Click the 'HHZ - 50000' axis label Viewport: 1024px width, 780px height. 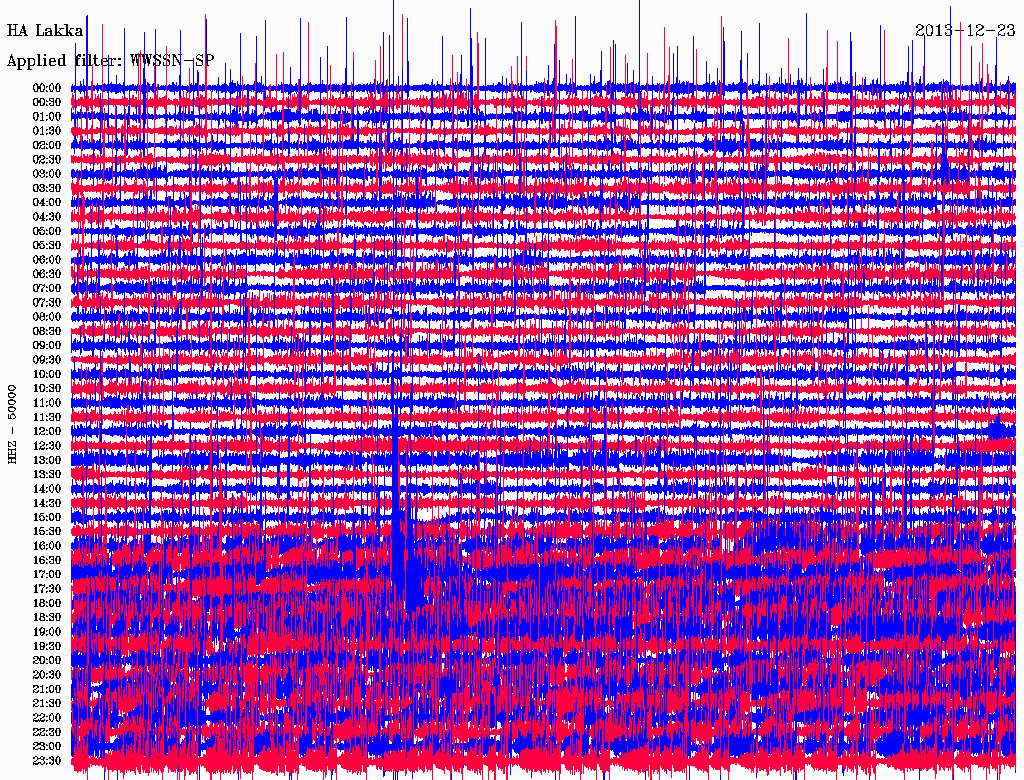click(x=12, y=425)
